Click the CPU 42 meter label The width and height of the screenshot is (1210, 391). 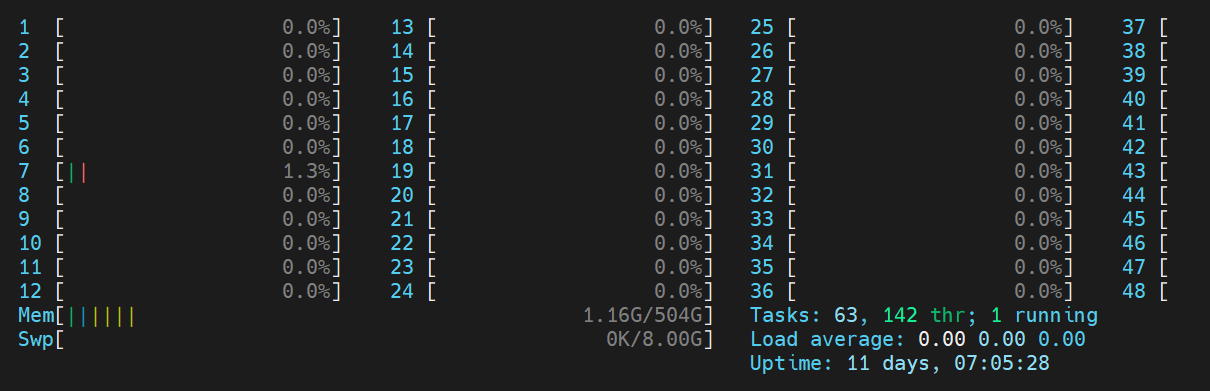click(x=1134, y=147)
